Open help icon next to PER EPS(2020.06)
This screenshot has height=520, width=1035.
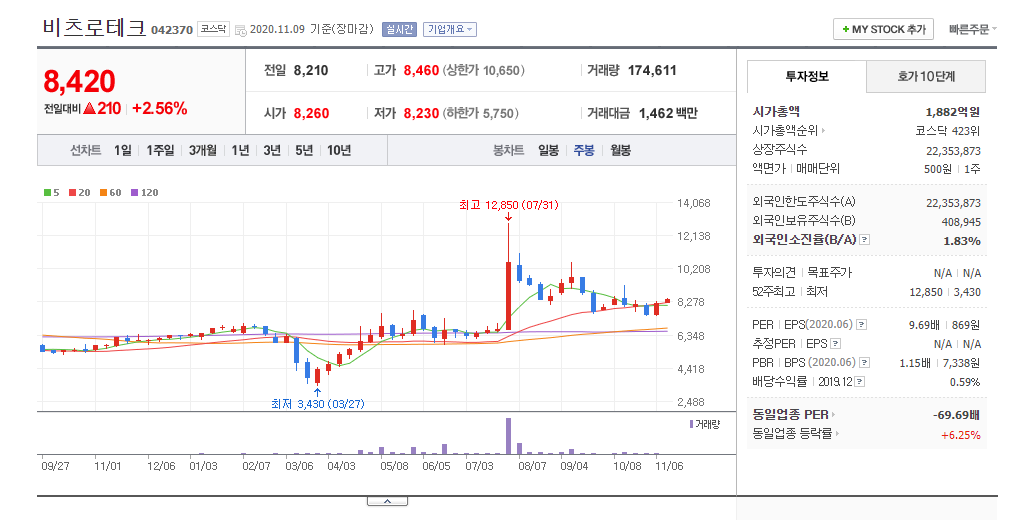[861, 325]
